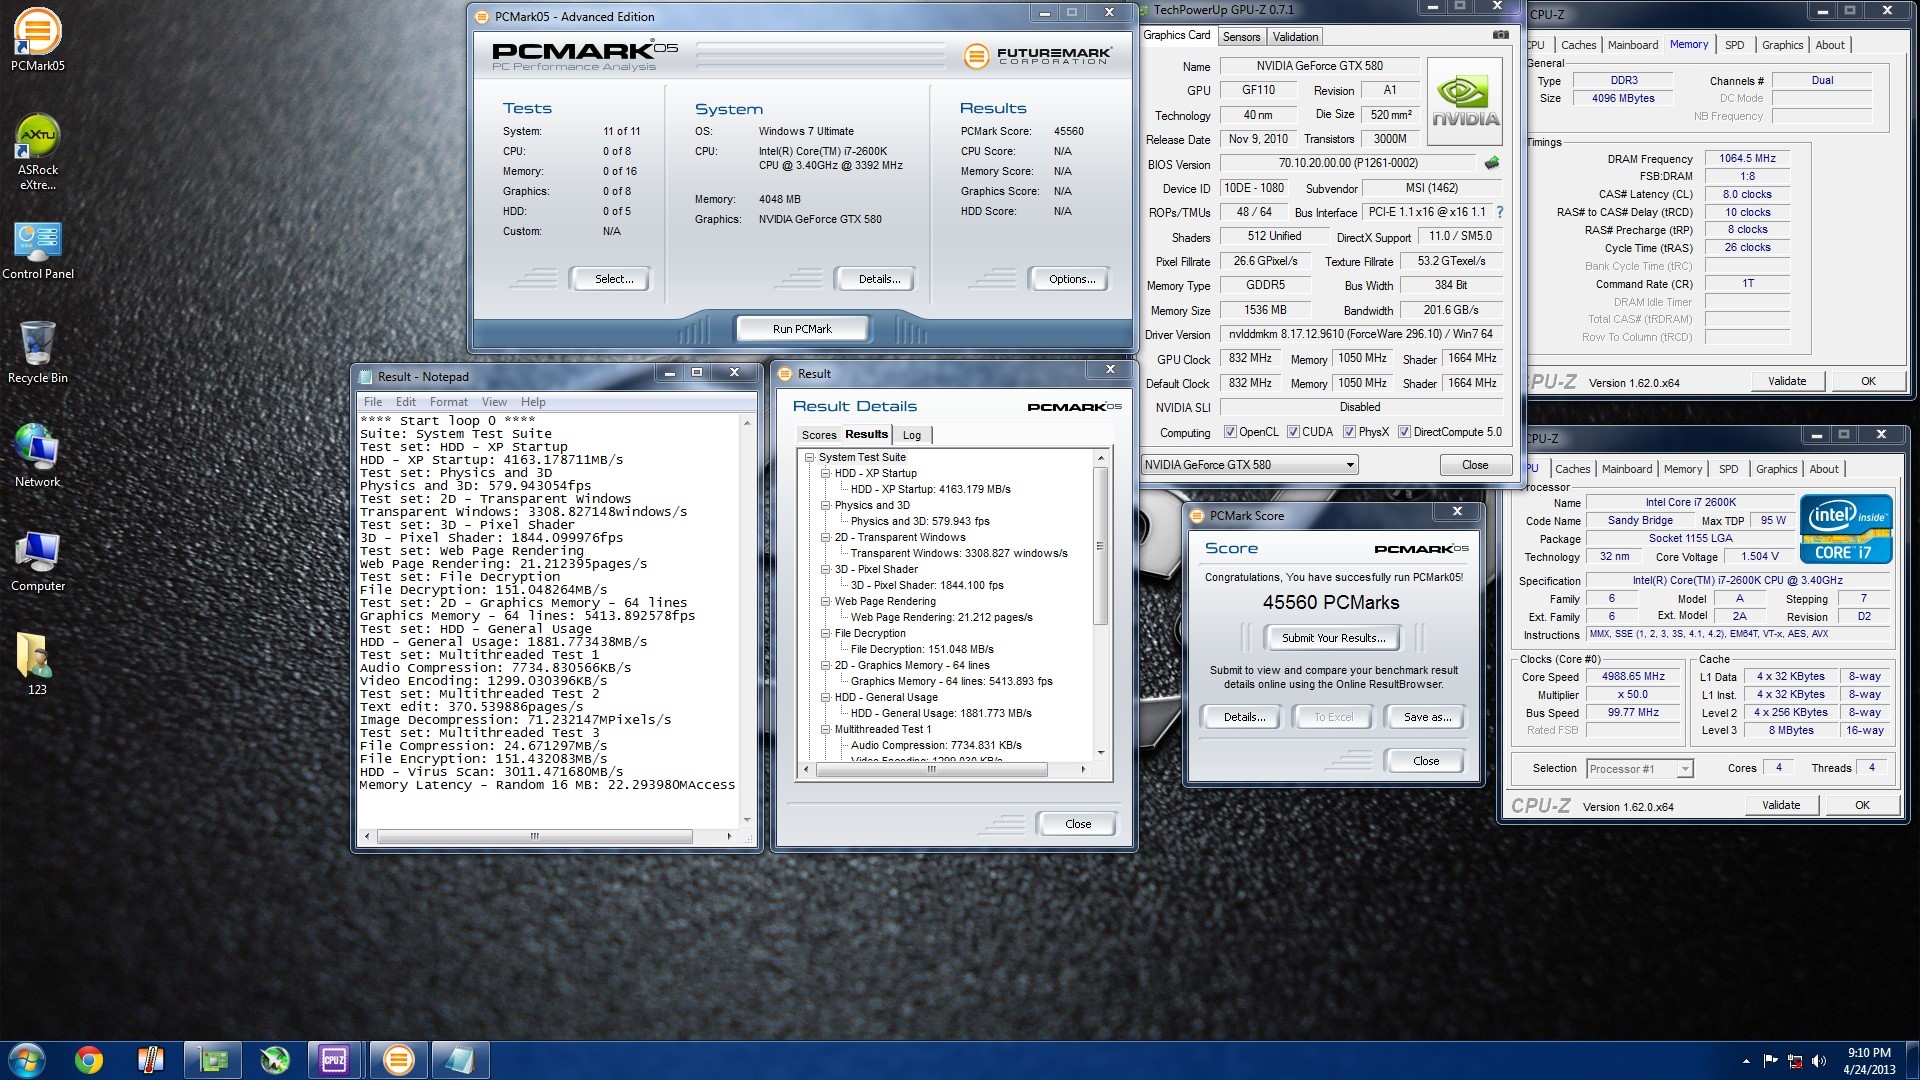Click Validate in the upper CPU-Z window
Screen dimensions: 1920x1080
[x=1787, y=381]
